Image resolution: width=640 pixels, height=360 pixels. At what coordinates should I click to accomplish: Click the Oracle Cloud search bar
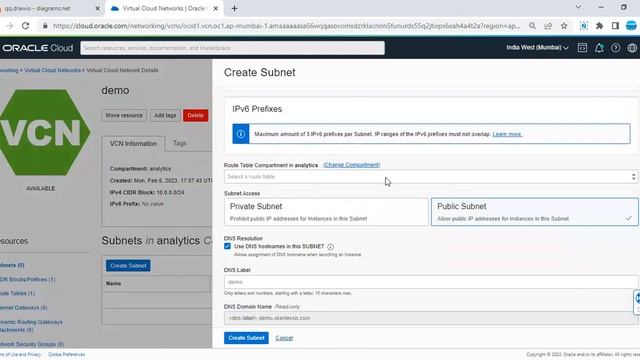[x=233, y=48]
